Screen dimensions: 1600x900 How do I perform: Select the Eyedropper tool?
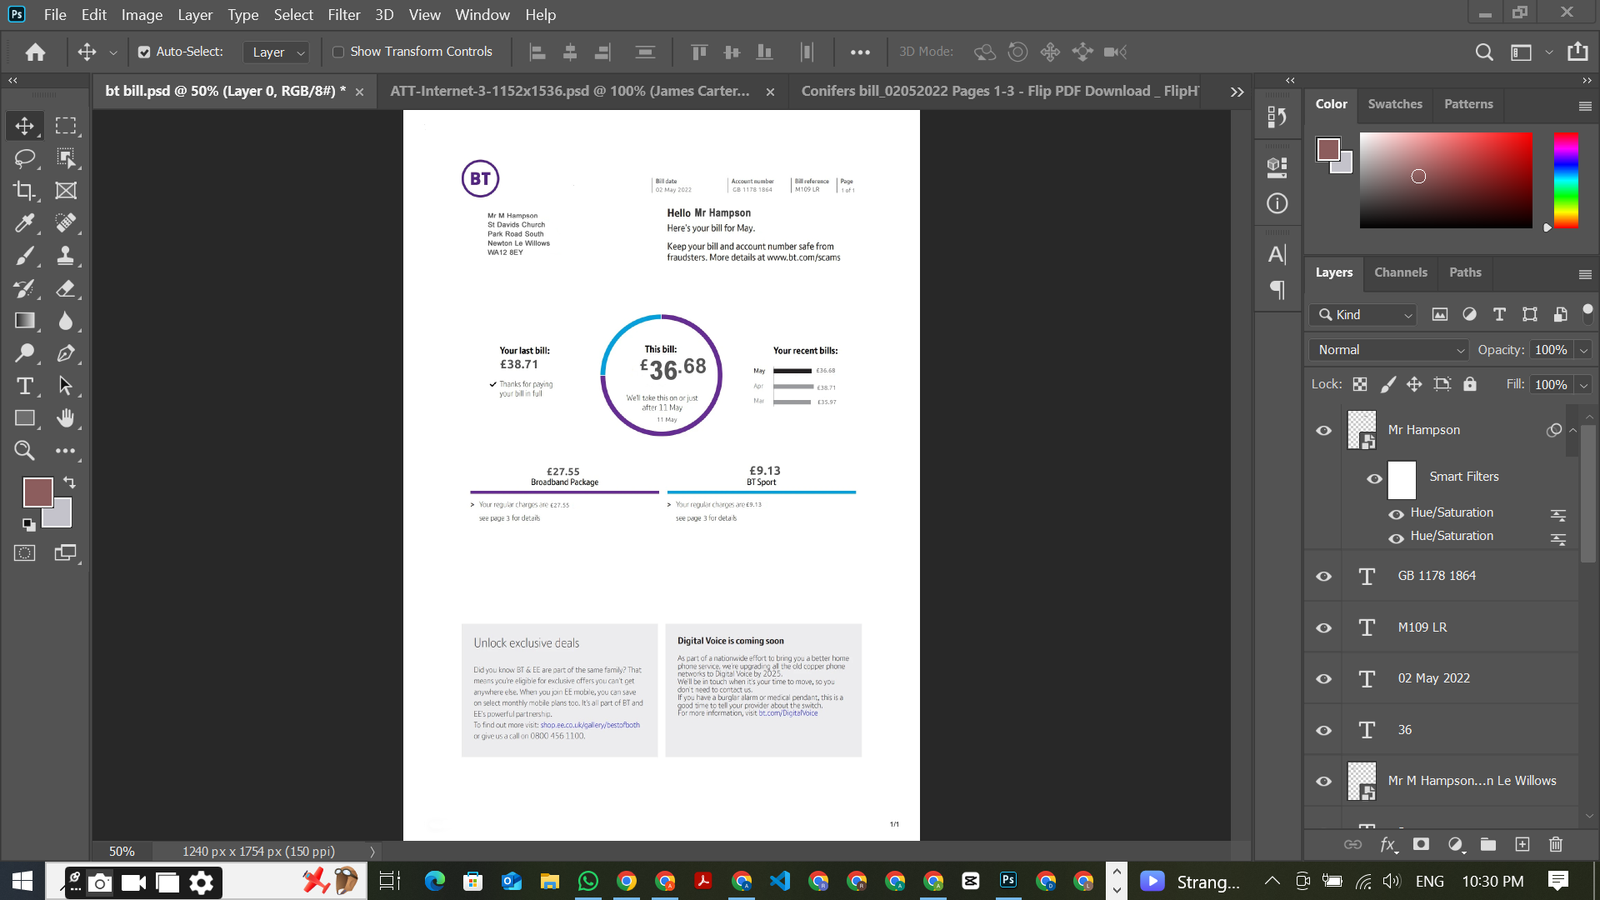pos(25,223)
